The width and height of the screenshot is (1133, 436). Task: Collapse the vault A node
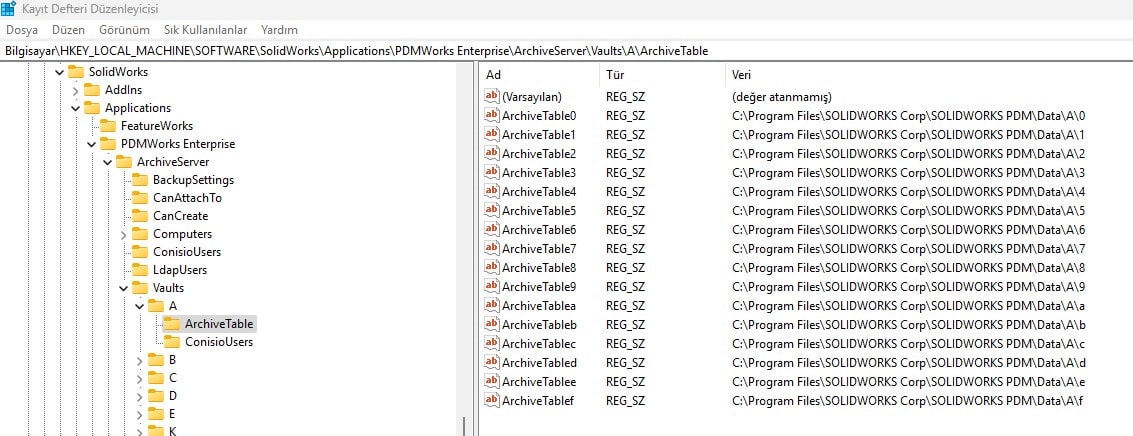tap(139, 307)
